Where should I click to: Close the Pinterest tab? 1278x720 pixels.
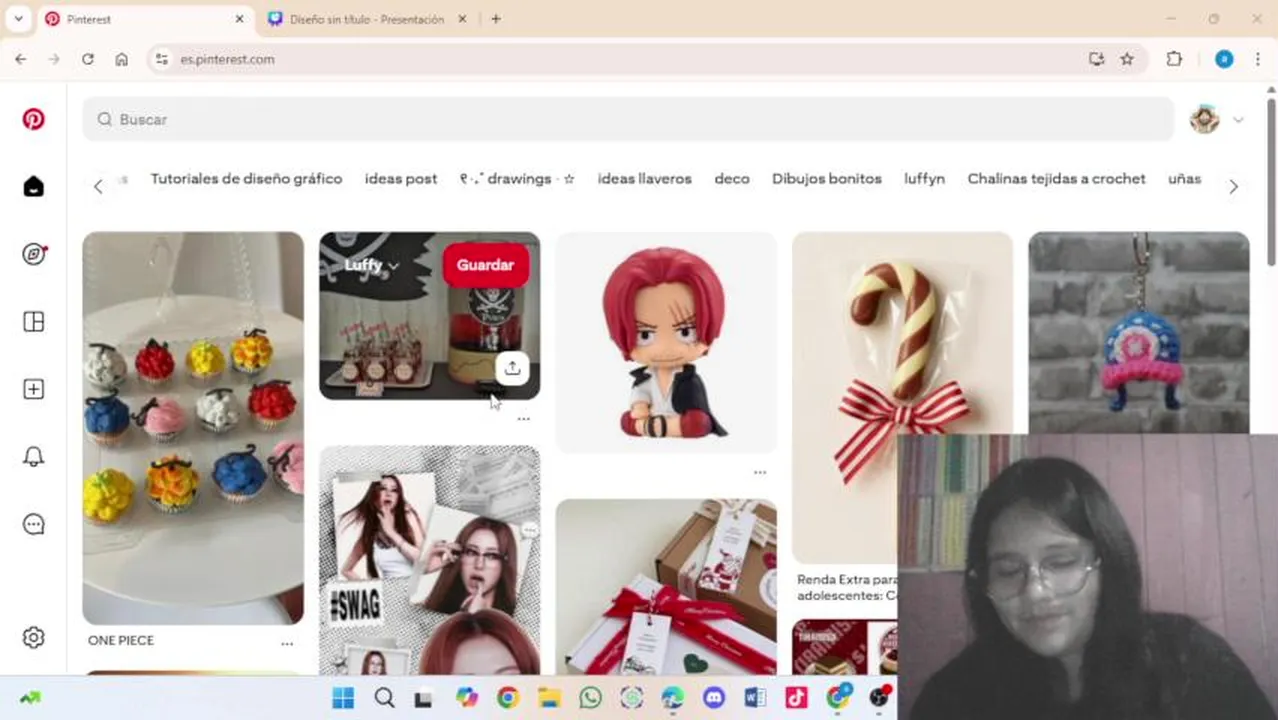(x=239, y=19)
